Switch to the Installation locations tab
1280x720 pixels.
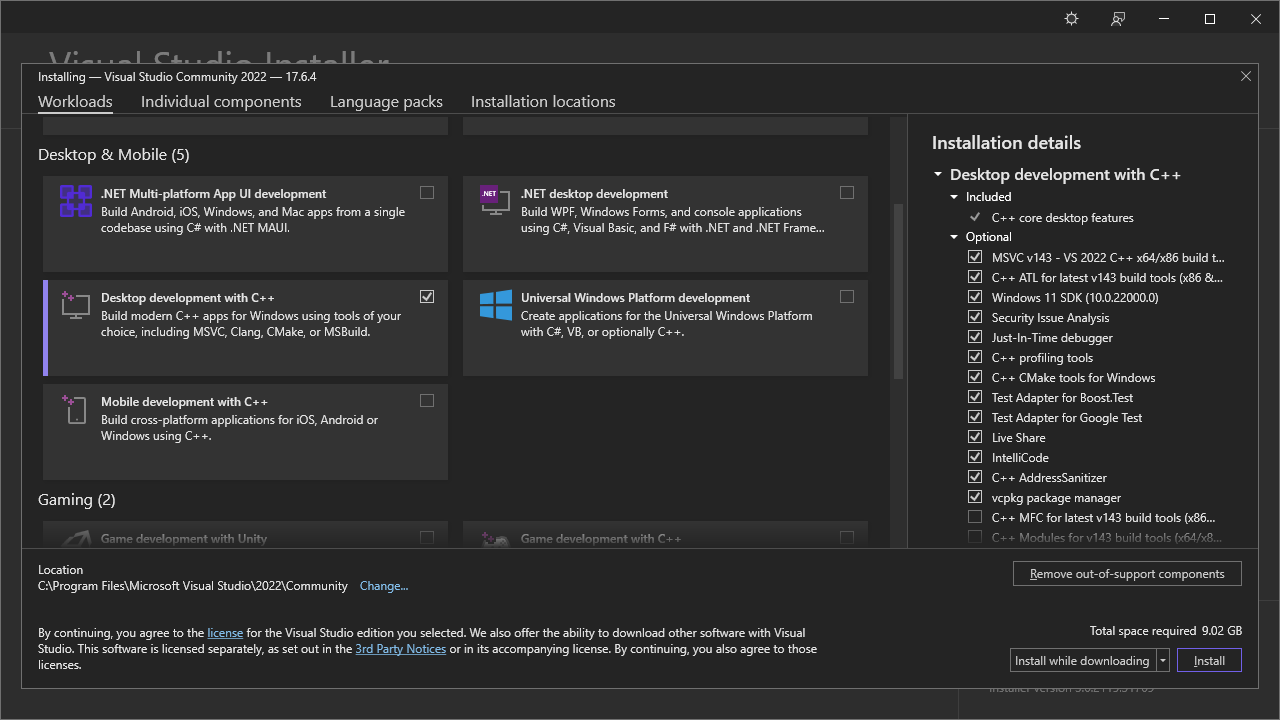click(x=543, y=101)
